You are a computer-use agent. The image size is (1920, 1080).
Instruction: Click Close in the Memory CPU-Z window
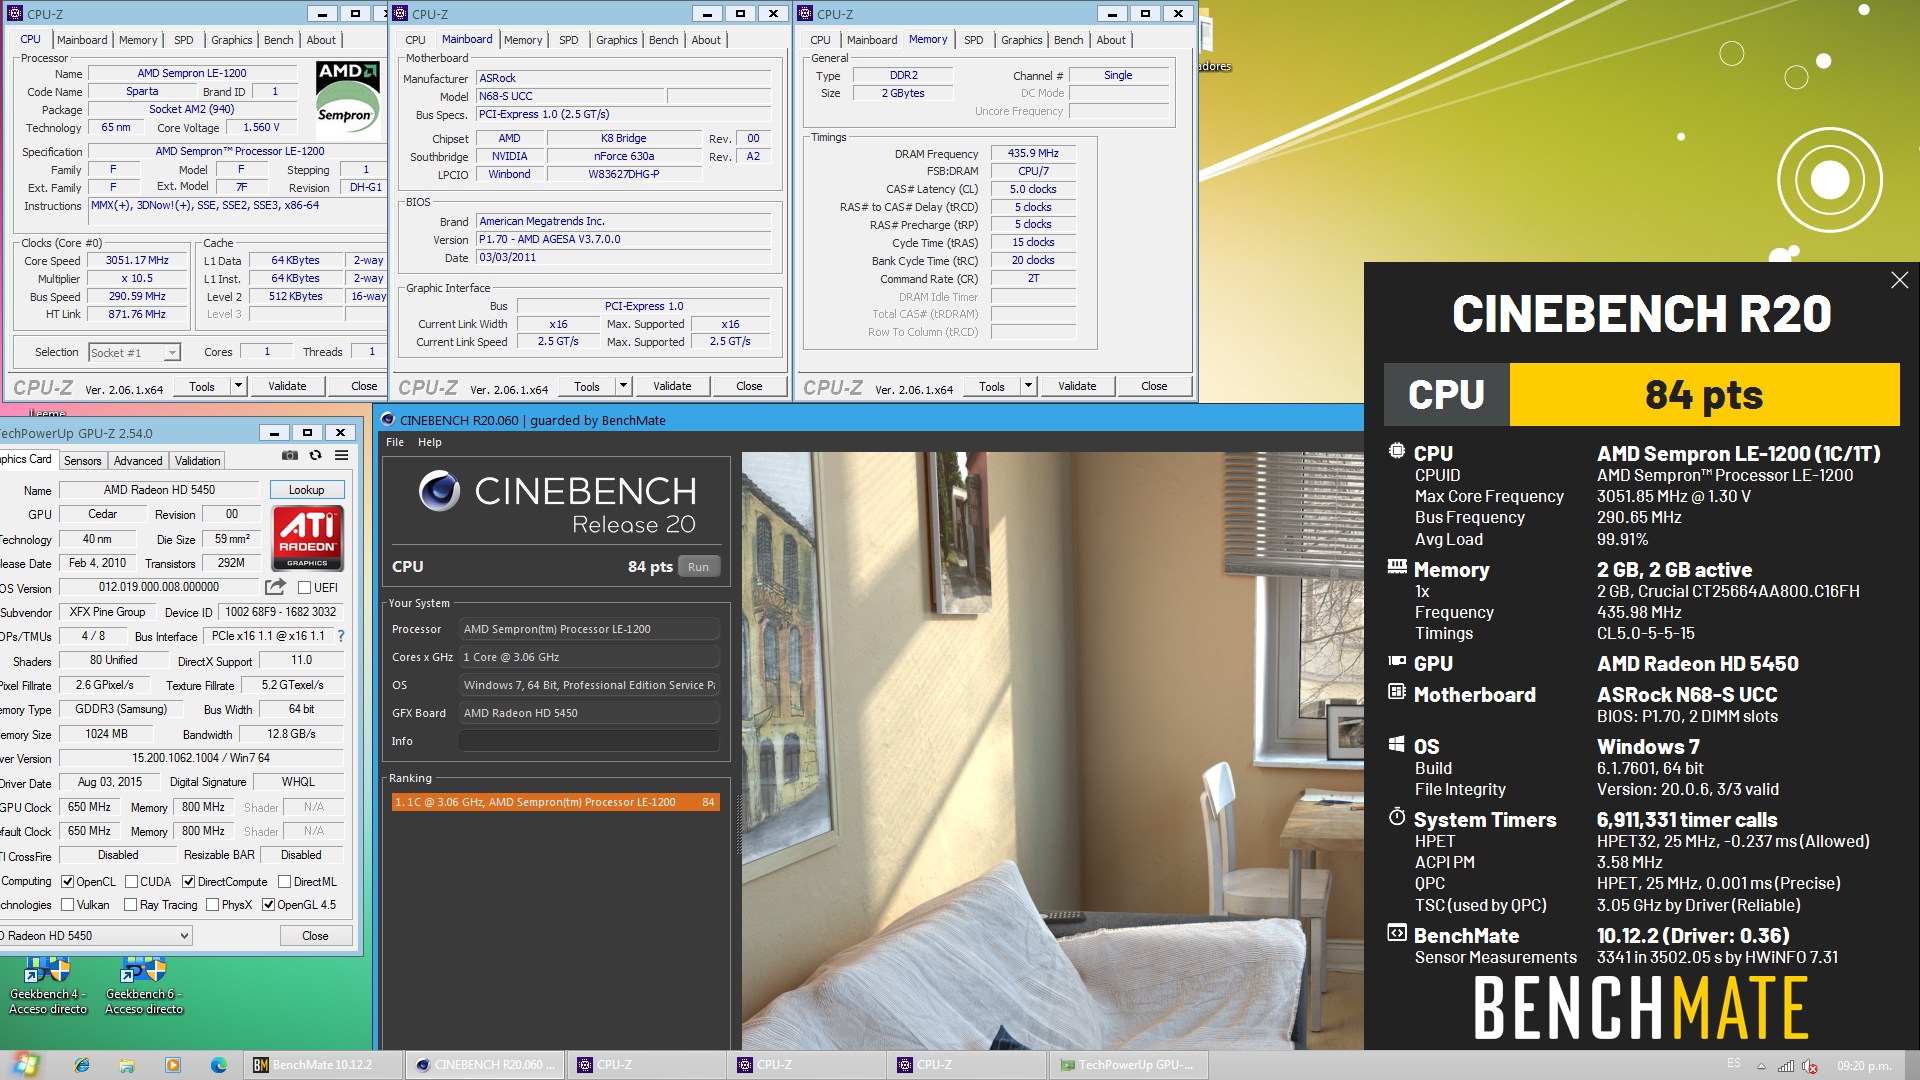click(1154, 386)
